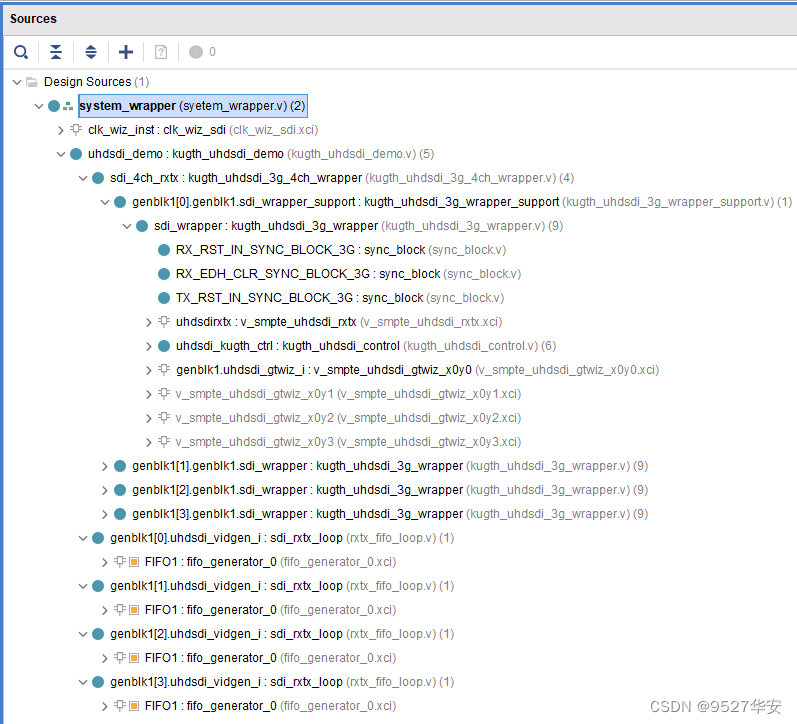Screen dimensions: 797x724
Task: Expand uhdsdi_kugth_ctrl module node
Action: pyautogui.click(x=149, y=346)
